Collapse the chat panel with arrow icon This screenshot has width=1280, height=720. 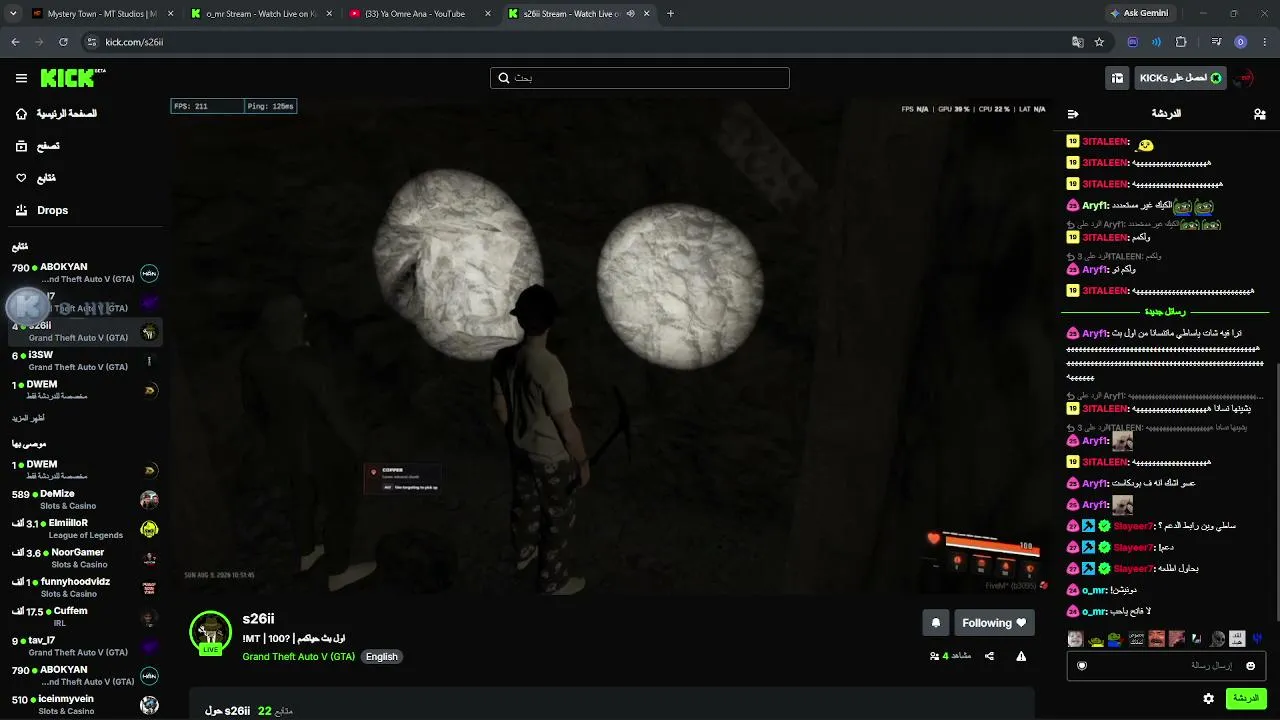[x=1073, y=114]
